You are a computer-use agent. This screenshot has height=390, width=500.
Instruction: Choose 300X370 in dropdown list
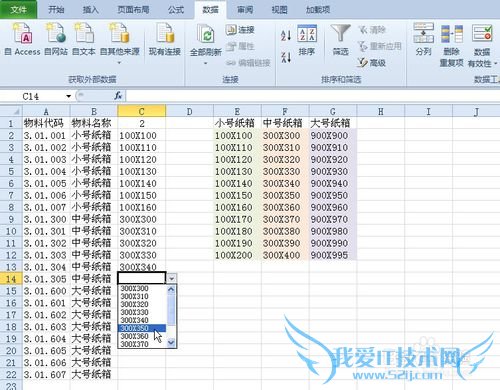point(142,344)
